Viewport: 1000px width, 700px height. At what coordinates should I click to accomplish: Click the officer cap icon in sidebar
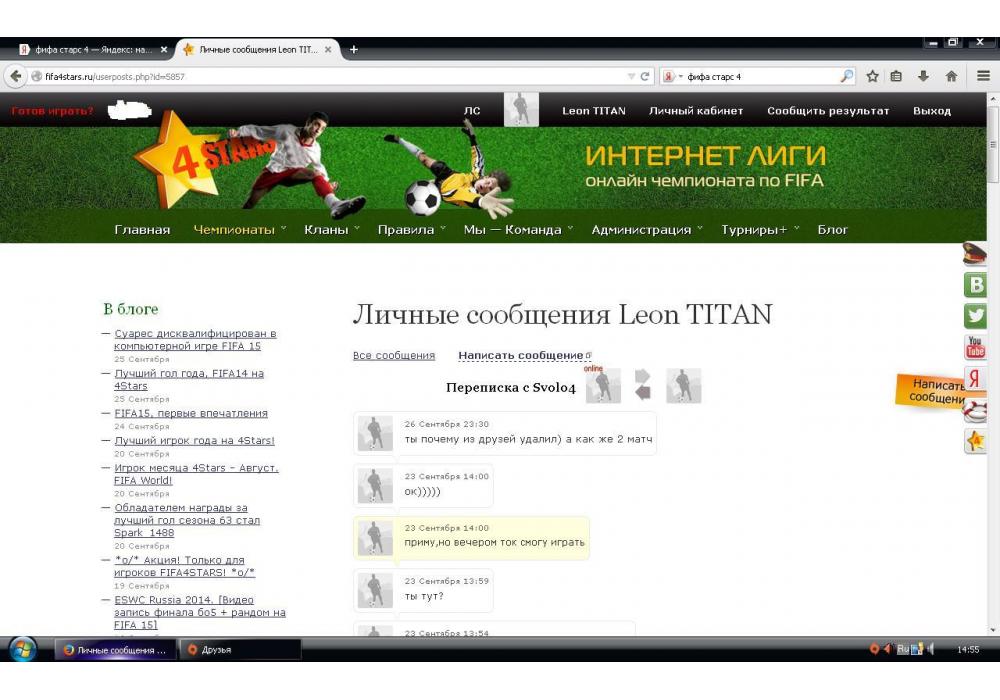pos(975,254)
